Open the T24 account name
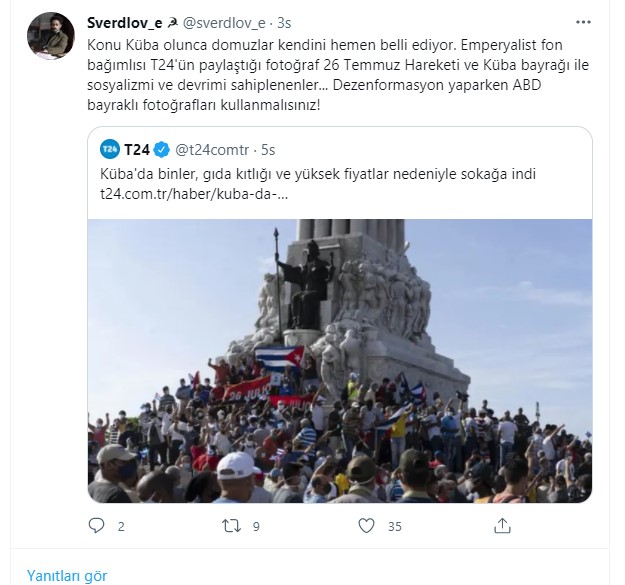The width and height of the screenshot is (625, 585). [137, 150]
